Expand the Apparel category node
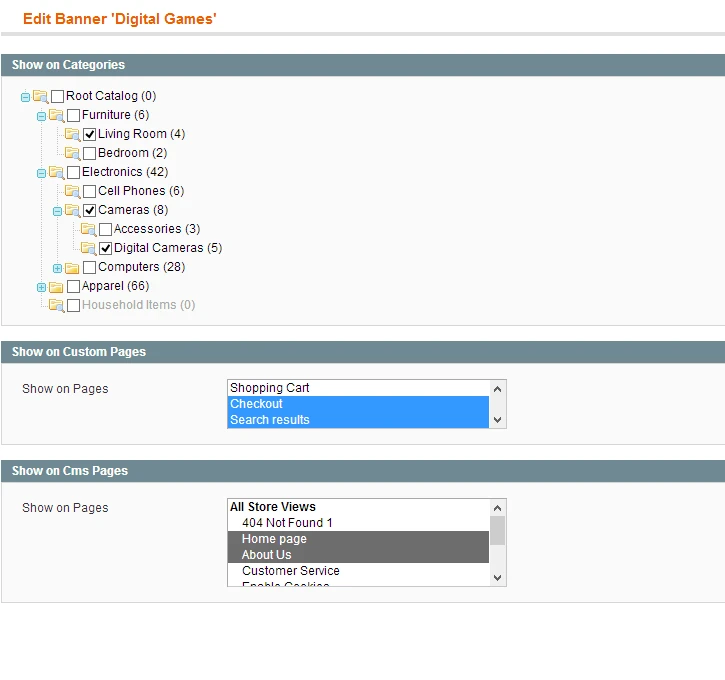This screenshot has width=725, height=680. [x=41, y=287]
